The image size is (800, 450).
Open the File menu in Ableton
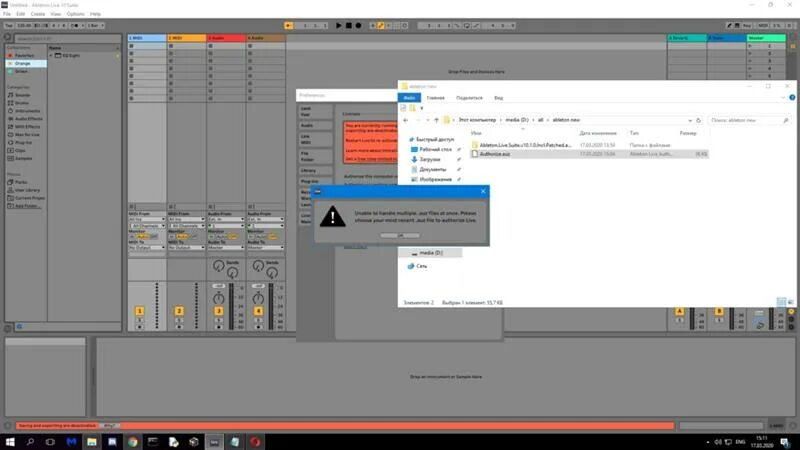coord(7,14)
